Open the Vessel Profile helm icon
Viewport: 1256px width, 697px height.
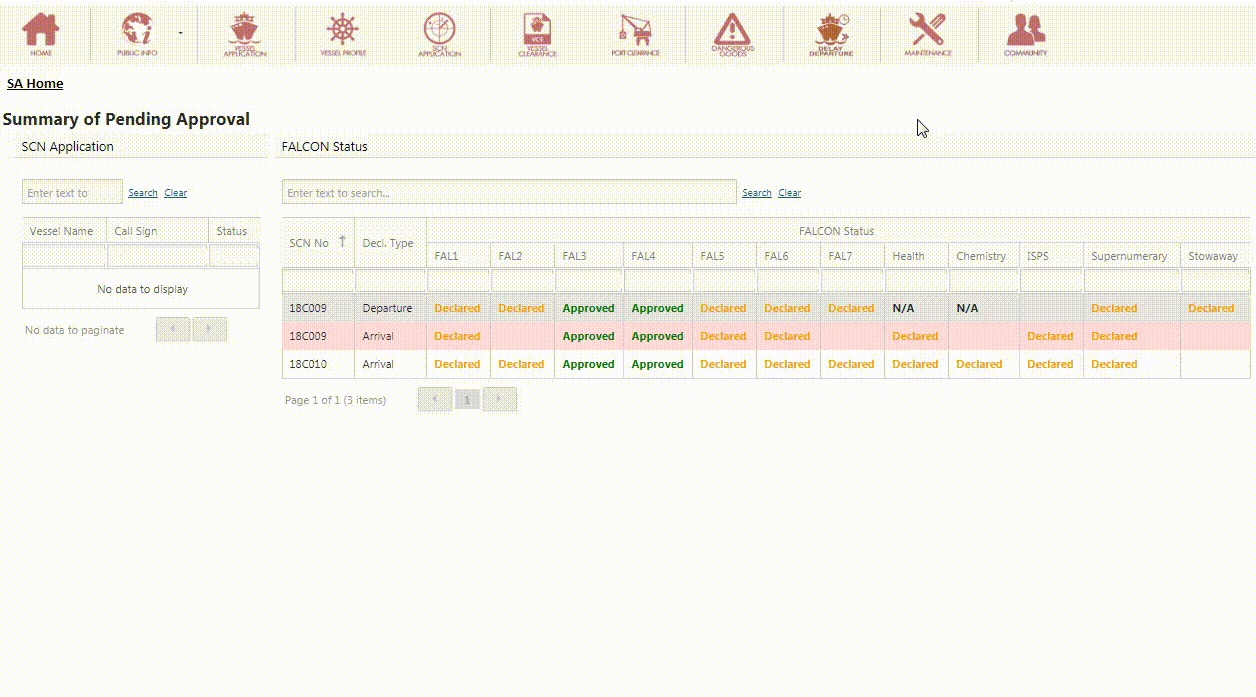342,34
